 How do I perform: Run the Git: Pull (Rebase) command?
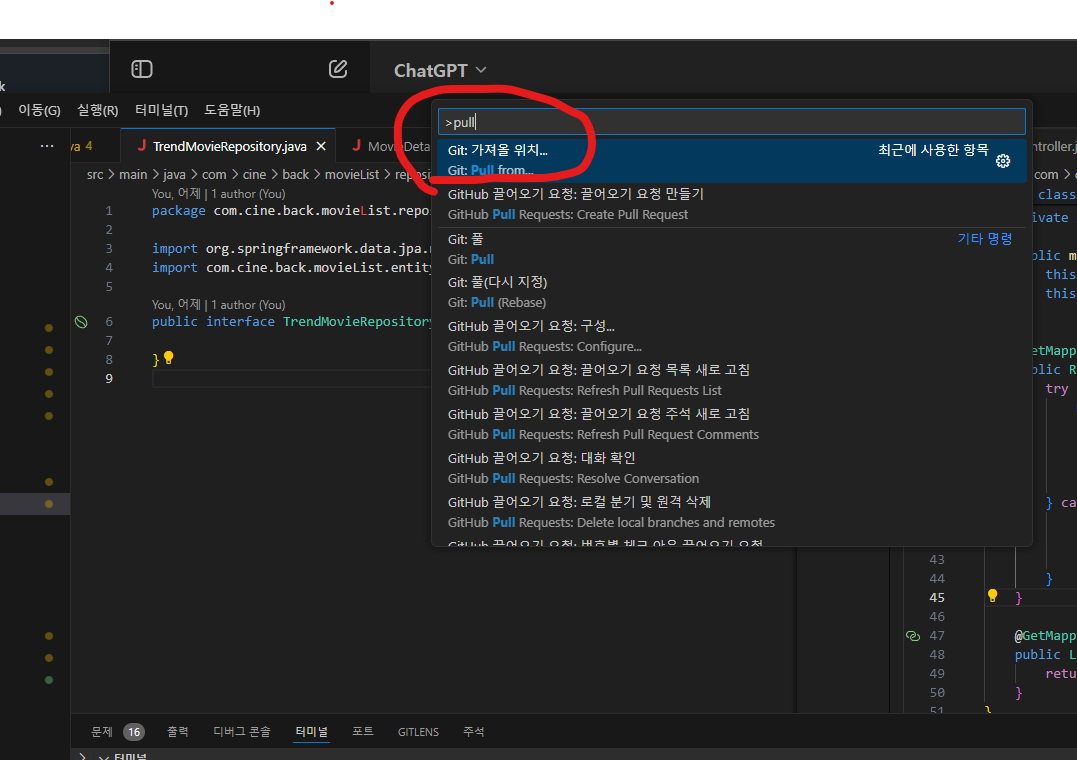(x=732, y=292)
